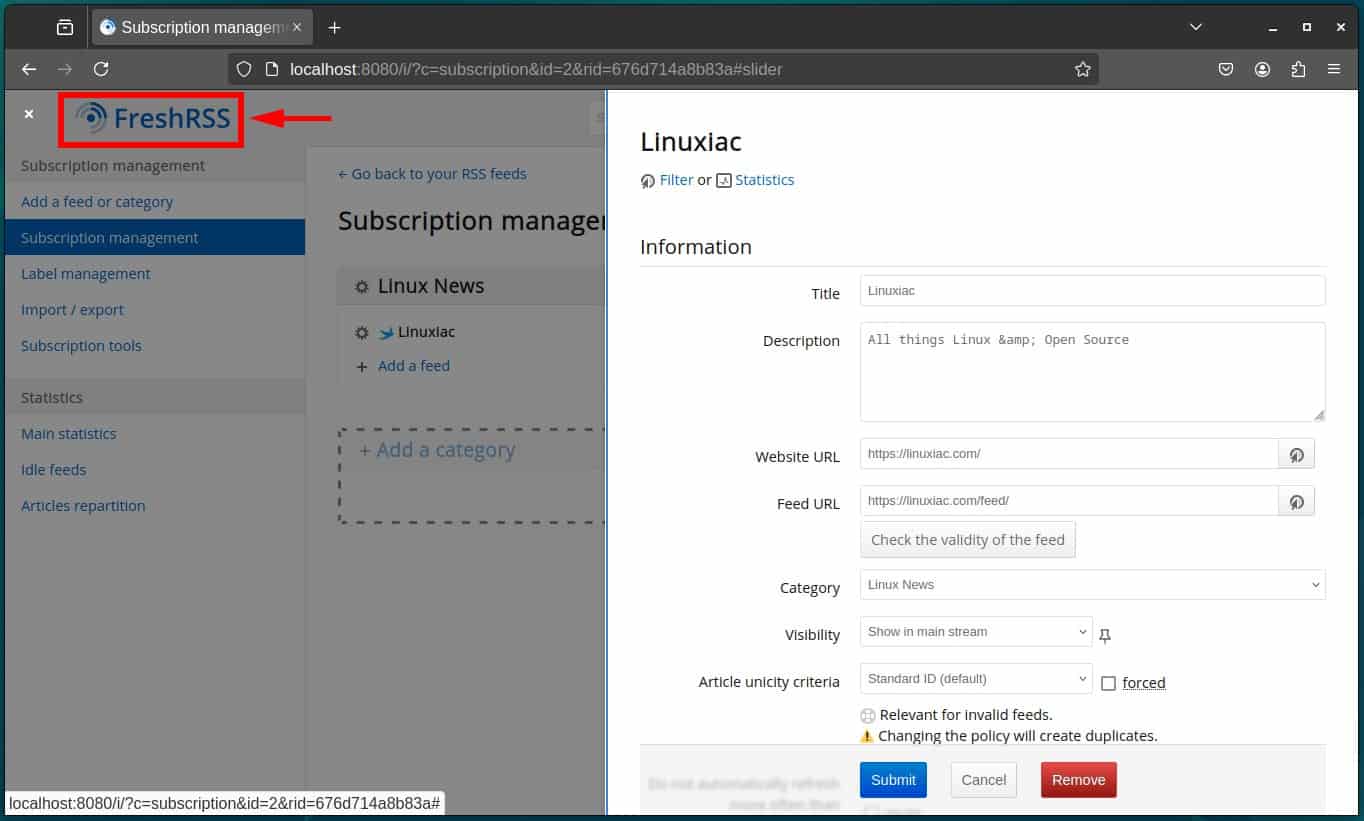Open the Linuxiac feed settings gear

click(x=361, y=331)
